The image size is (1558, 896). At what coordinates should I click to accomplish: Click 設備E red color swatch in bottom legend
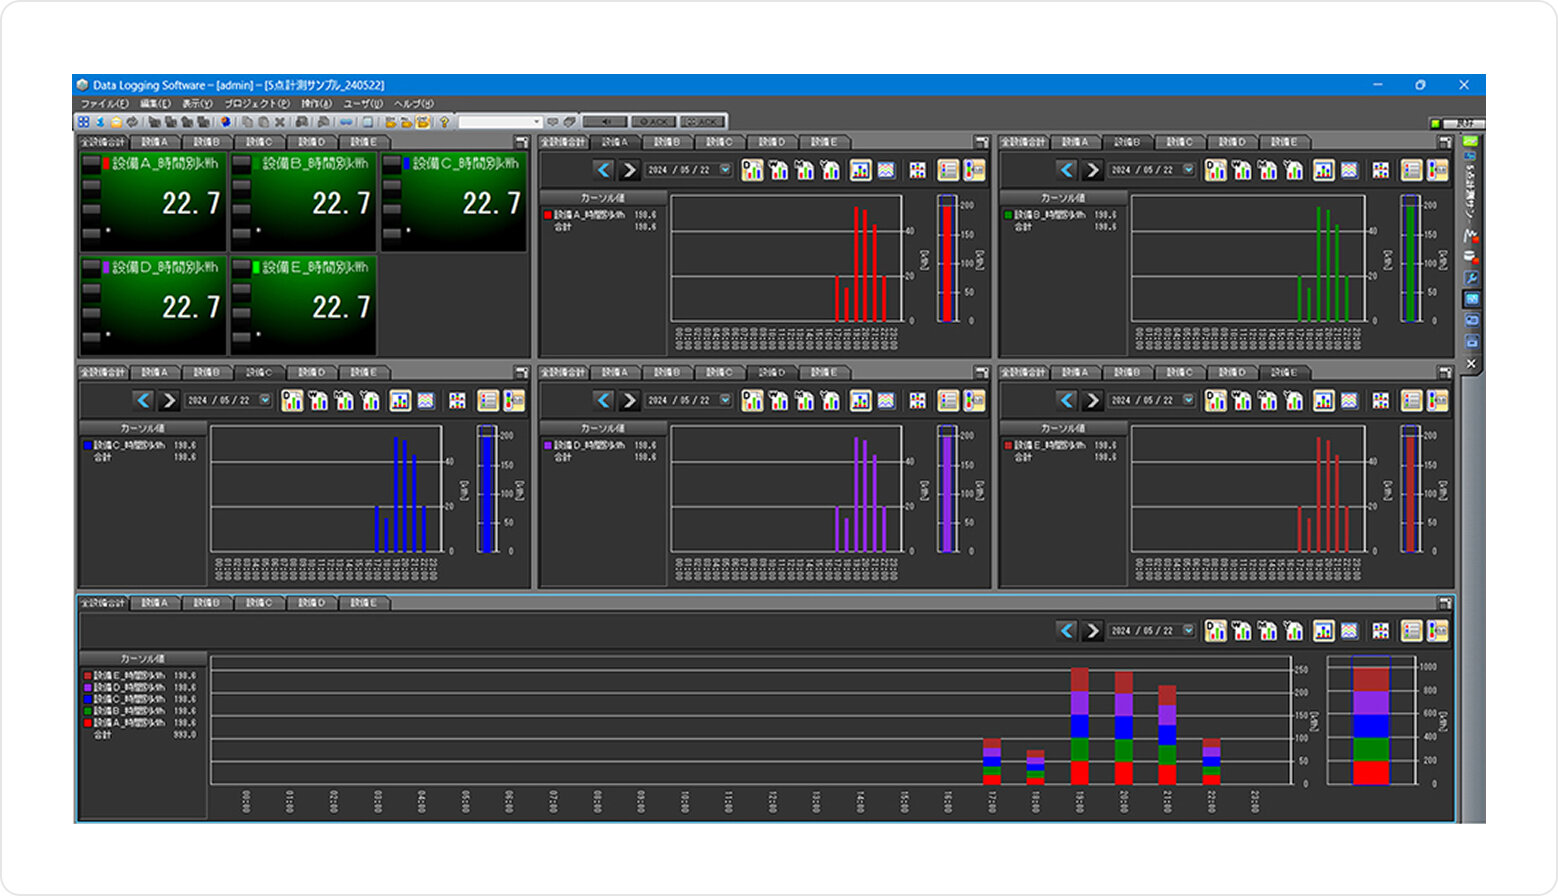[x=88, y=676]
